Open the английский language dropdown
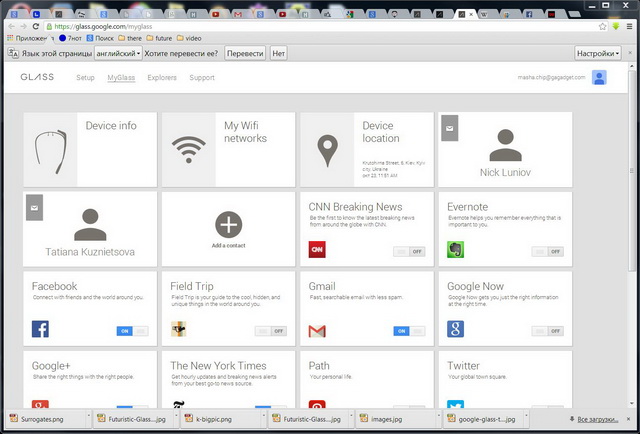This screenshot has width=640, height=434. click(x=118, y=53)
